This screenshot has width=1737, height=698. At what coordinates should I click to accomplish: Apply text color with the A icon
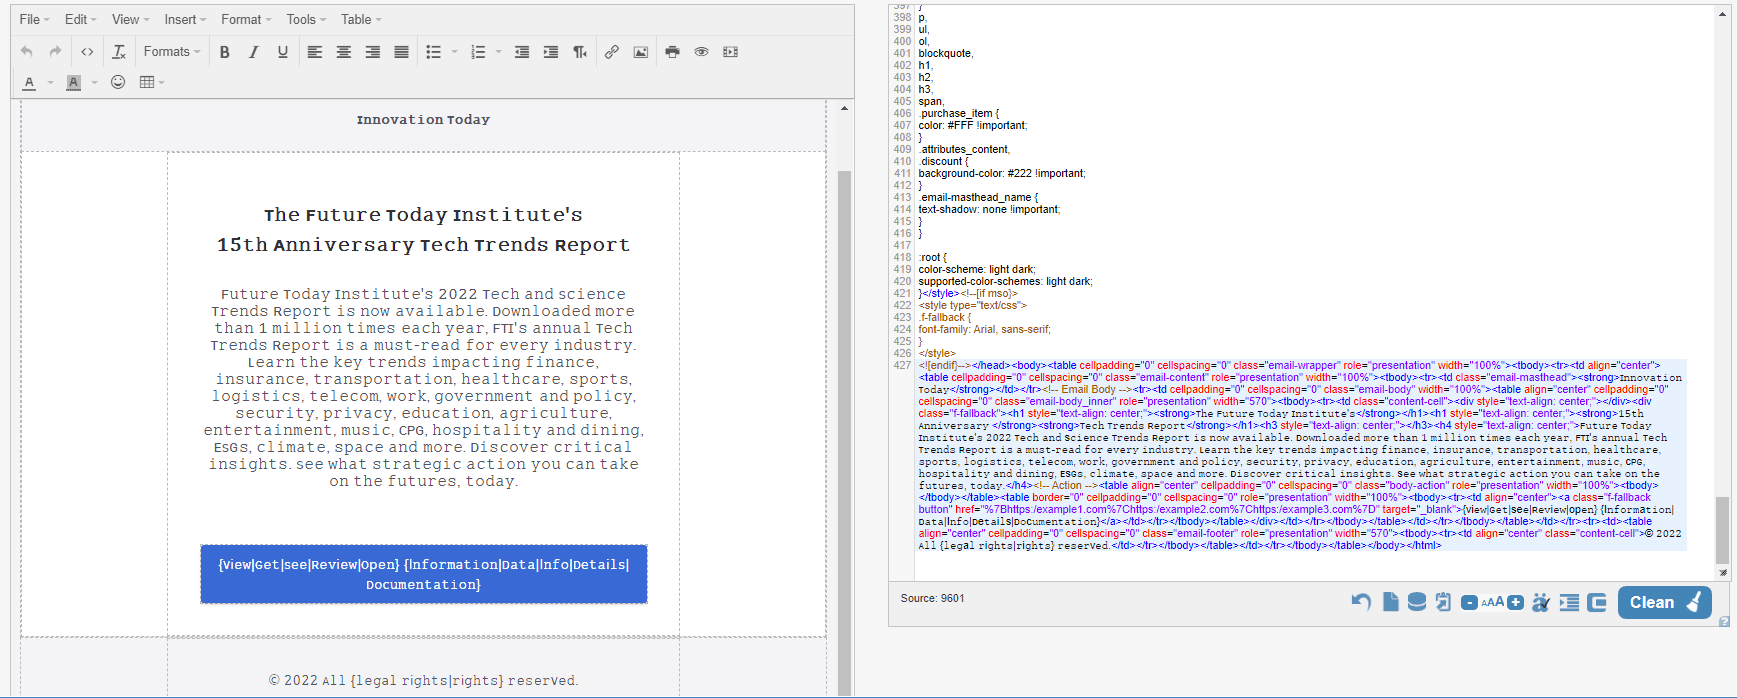(29, 83)
